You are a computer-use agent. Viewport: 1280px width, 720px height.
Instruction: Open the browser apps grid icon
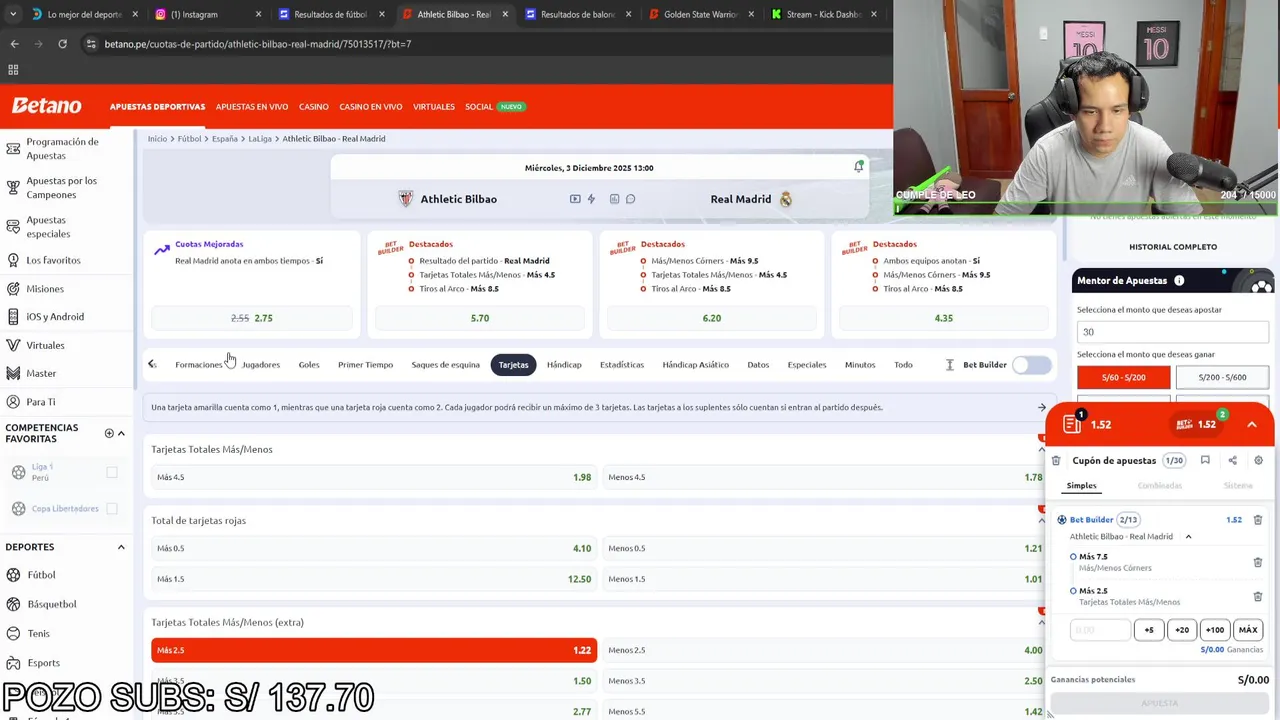(13, 70)
